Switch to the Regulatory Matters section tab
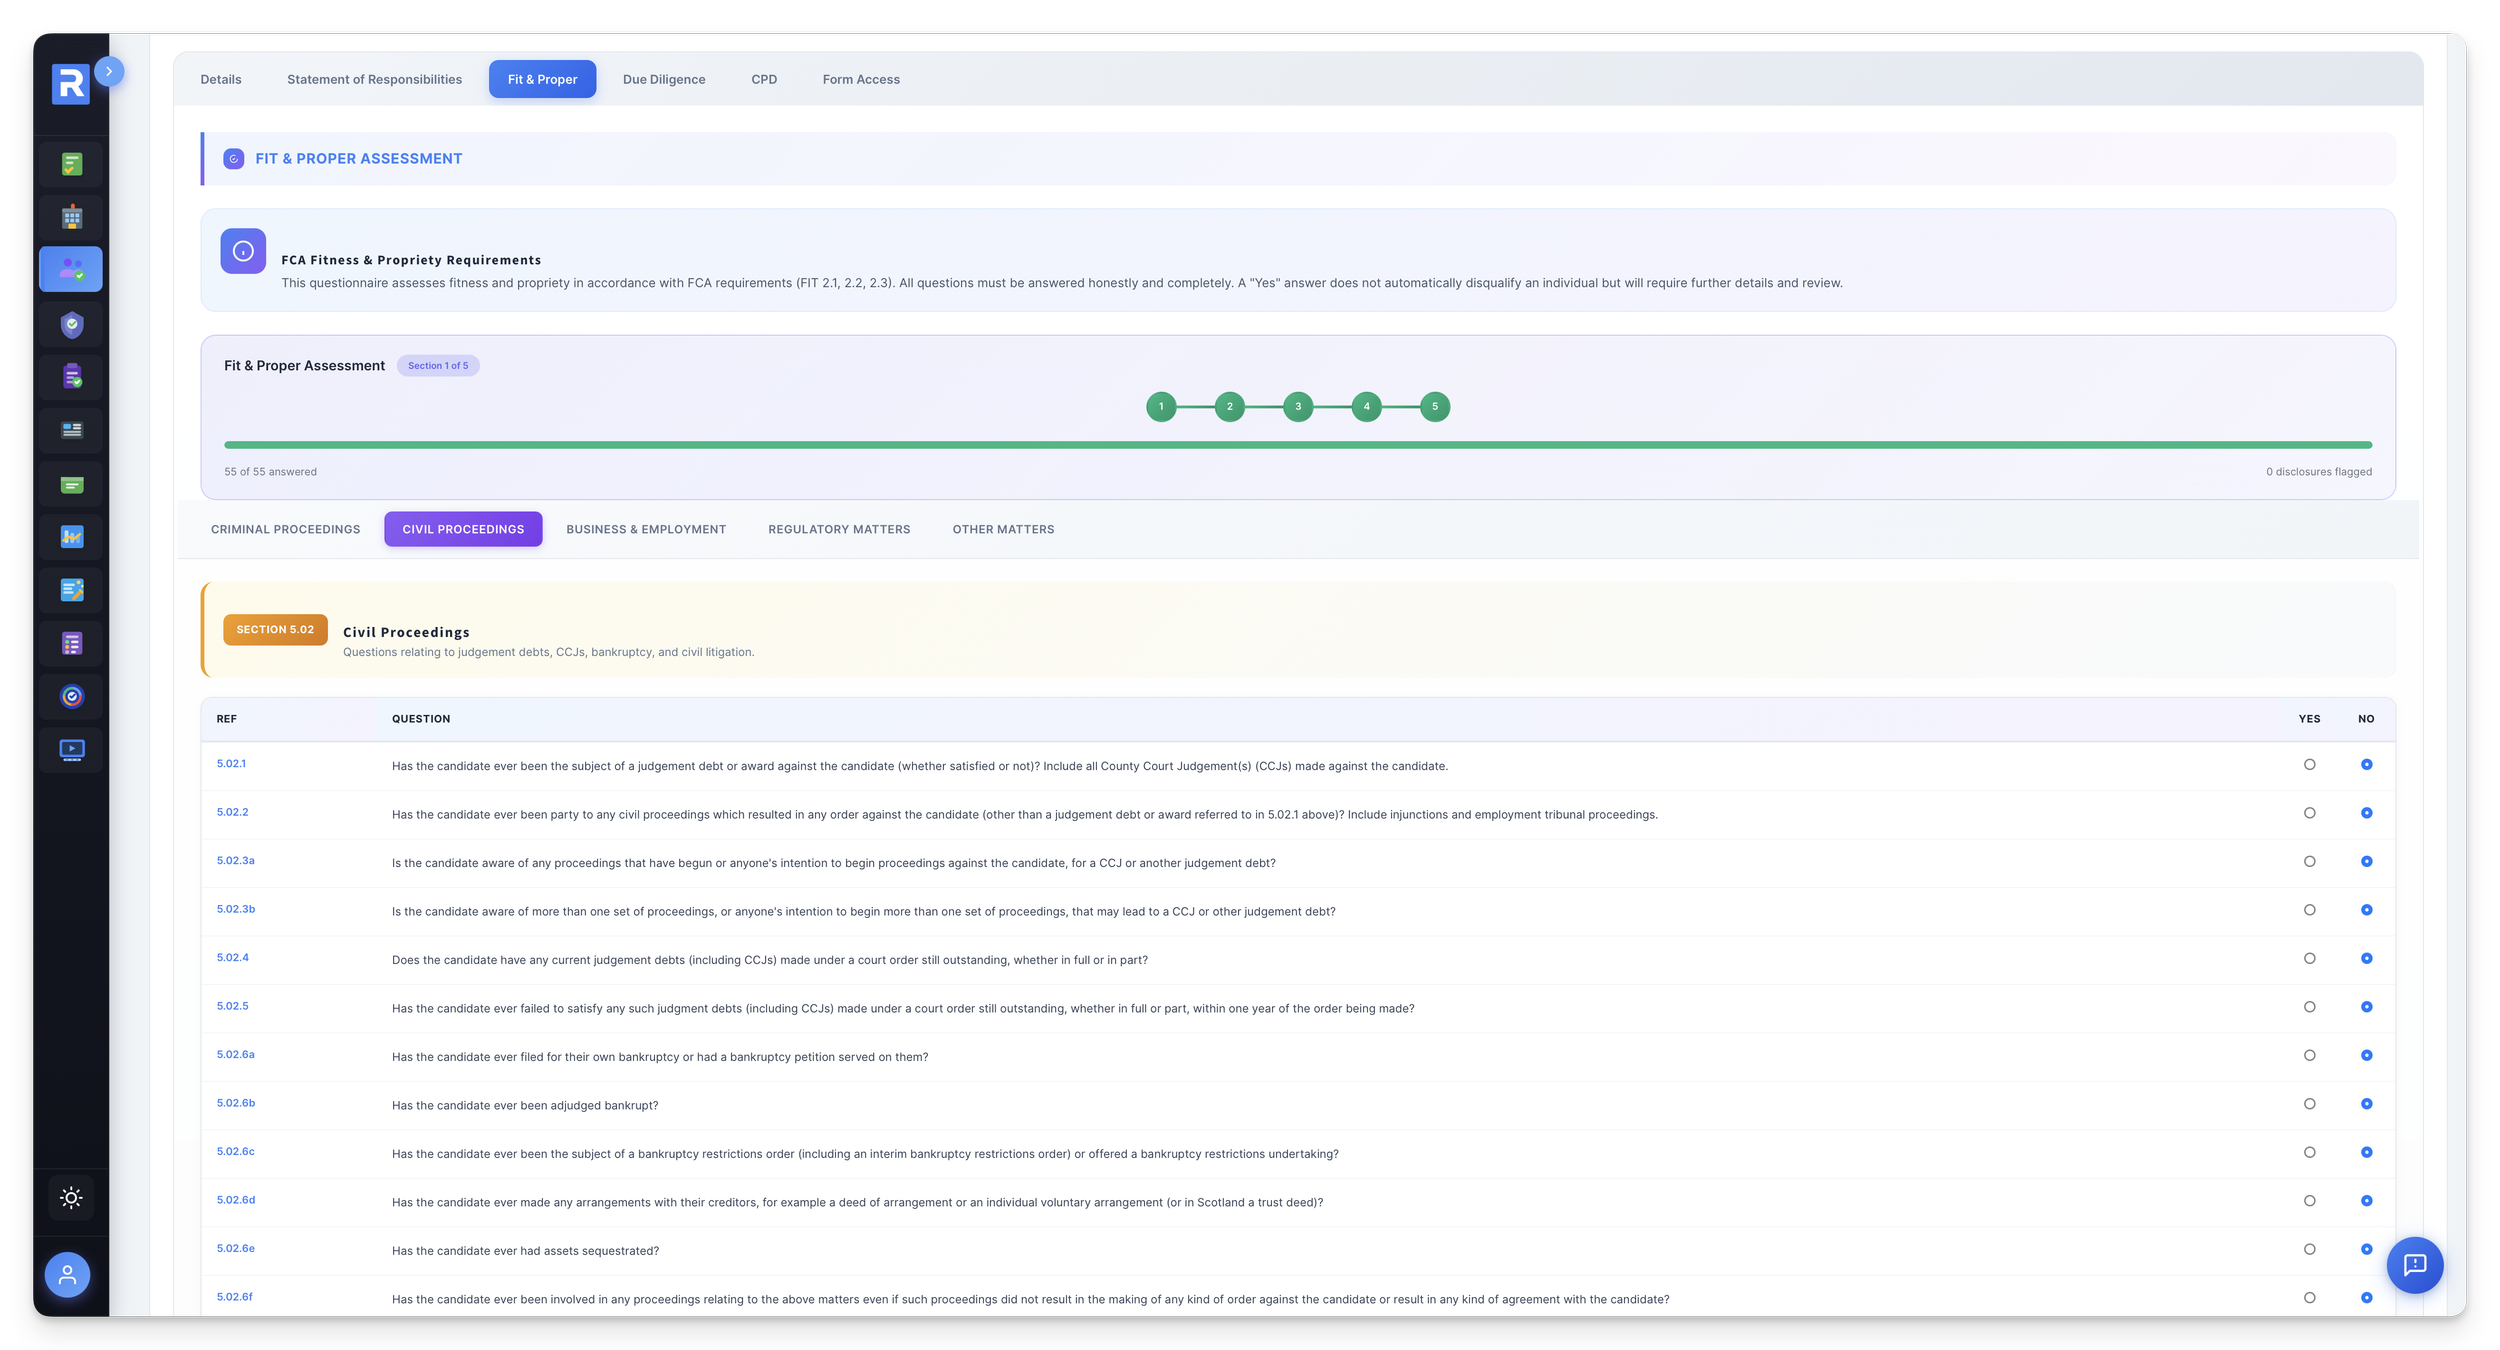The width and height of the screenshot is (2500, 1350). point(839,529)
